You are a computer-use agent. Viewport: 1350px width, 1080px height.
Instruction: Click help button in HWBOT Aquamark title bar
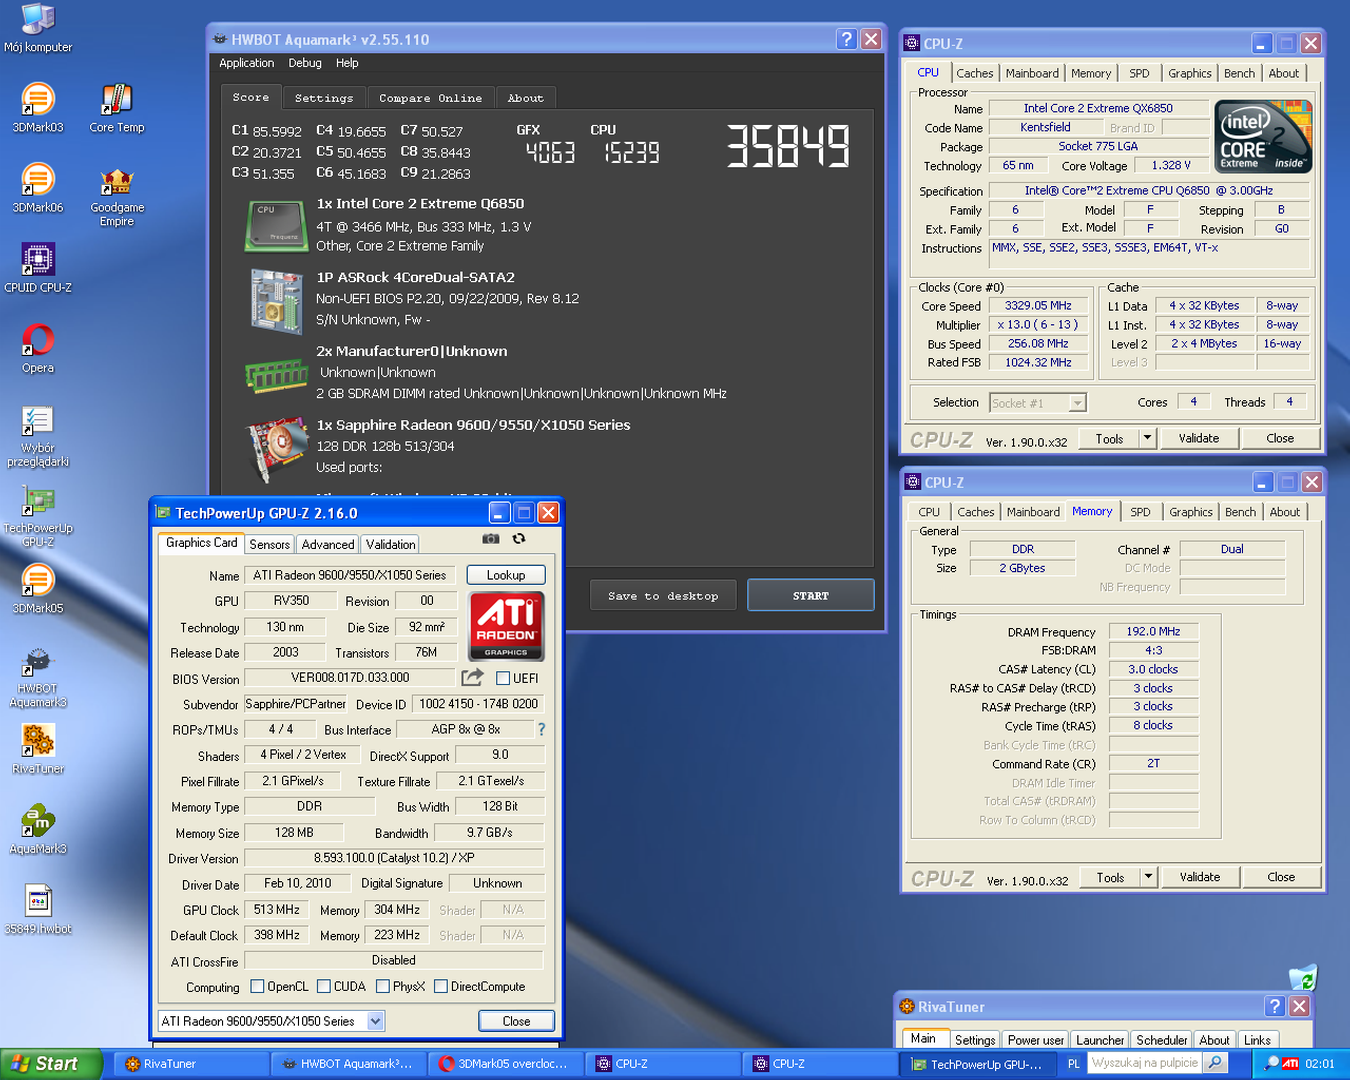pyautogui.click(x=847, y=39)
